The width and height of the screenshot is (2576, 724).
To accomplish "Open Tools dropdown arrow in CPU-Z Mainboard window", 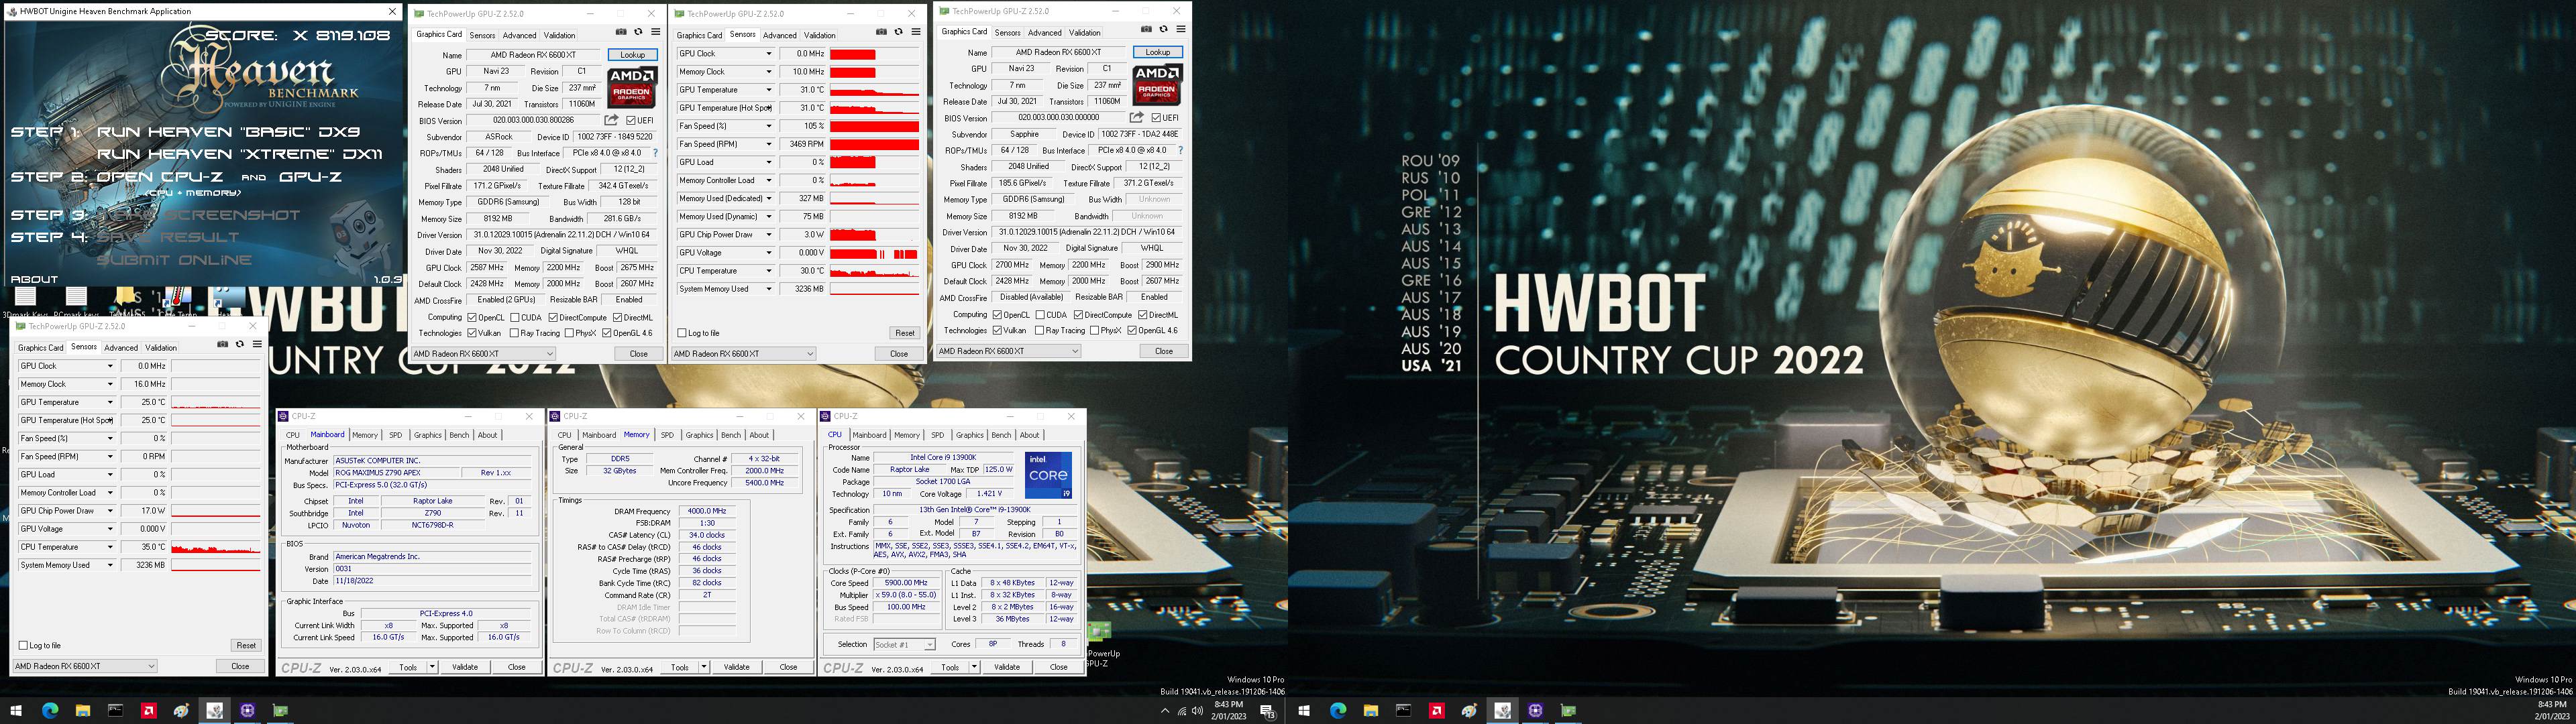I will tap(432, 667).
